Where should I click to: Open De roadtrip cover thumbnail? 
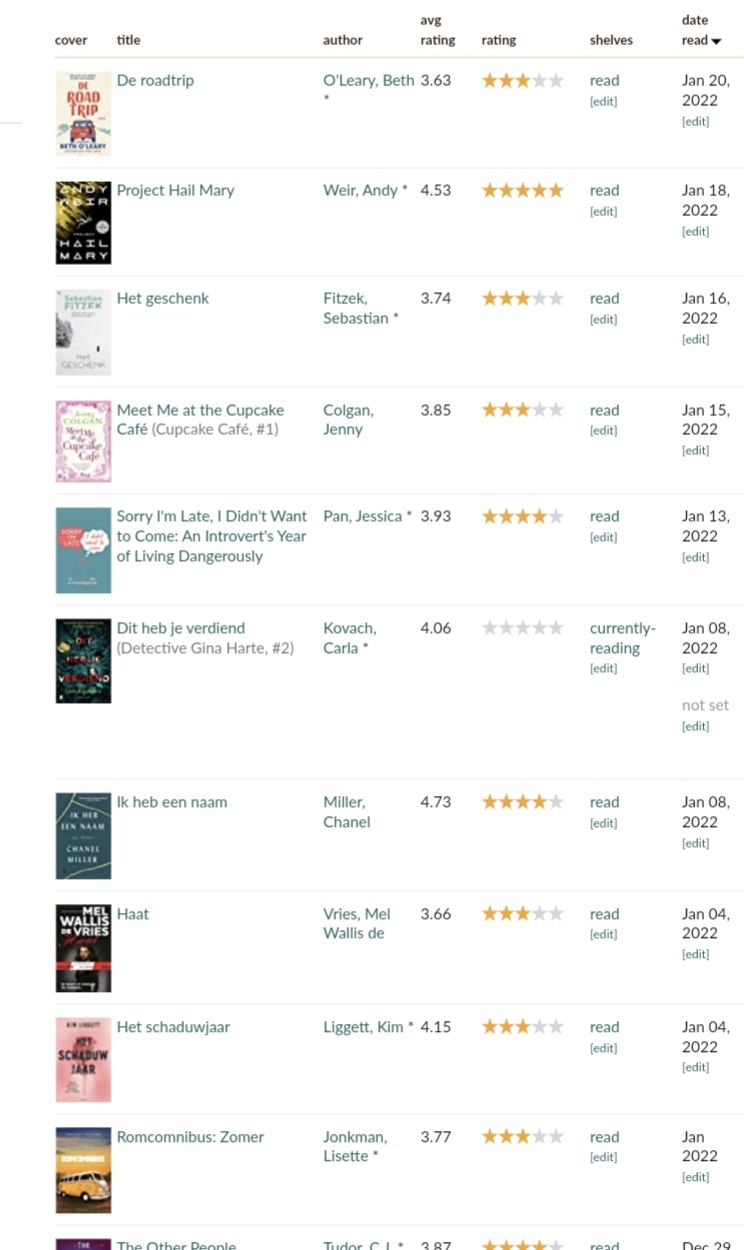pyautogui.click(x=83, y=113)
